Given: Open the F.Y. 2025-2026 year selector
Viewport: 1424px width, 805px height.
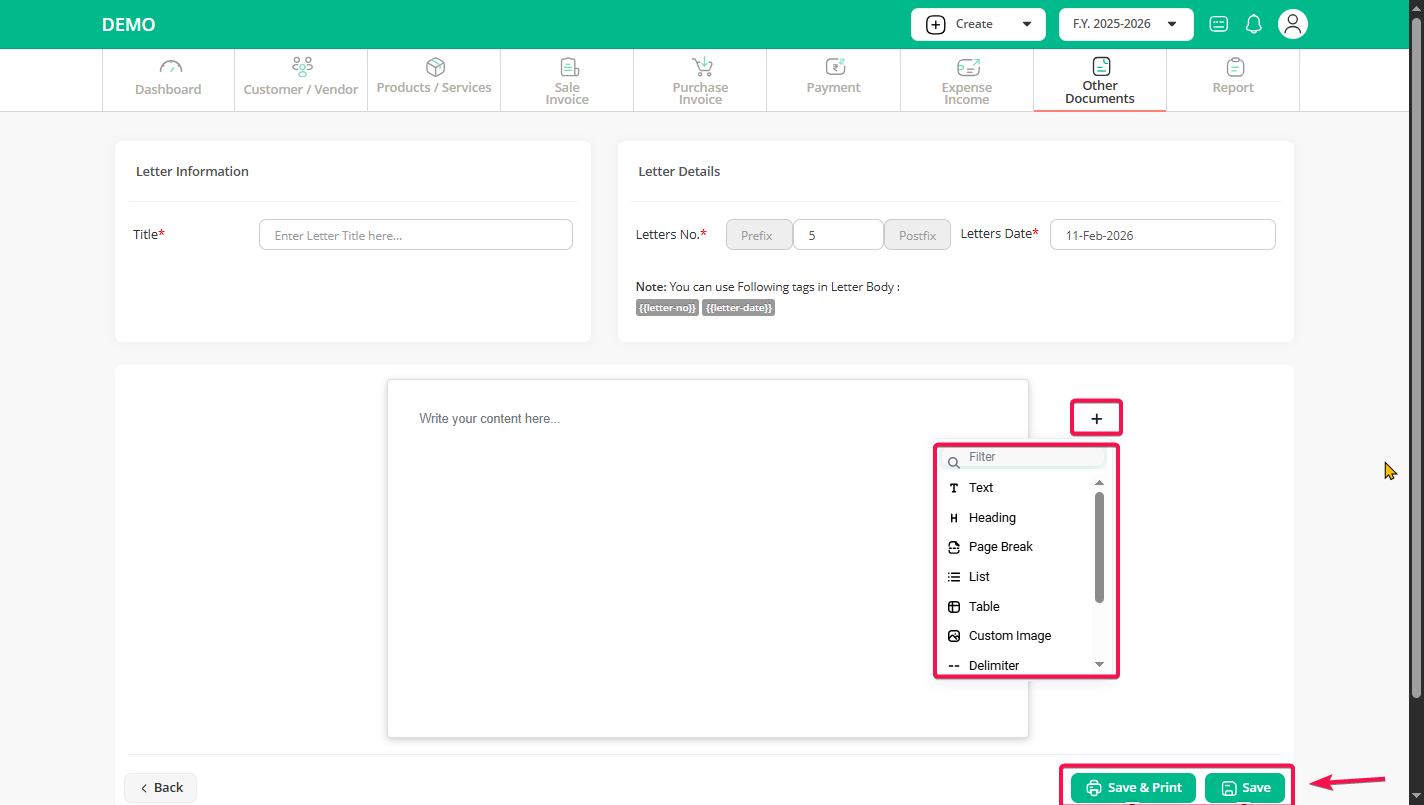Looking at the screenshot, I should tap(1125, 24).
